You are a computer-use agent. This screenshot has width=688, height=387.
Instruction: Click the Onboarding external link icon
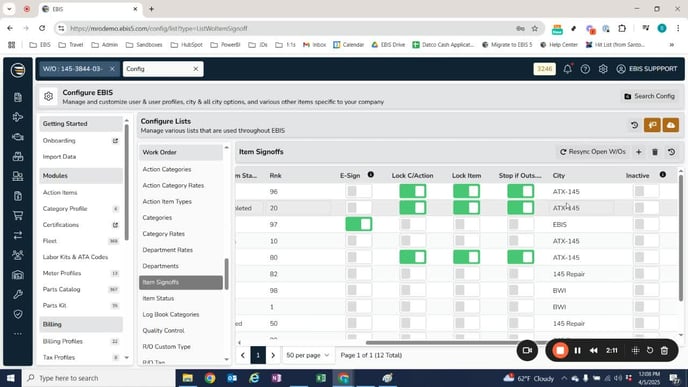tap(115, 140)
